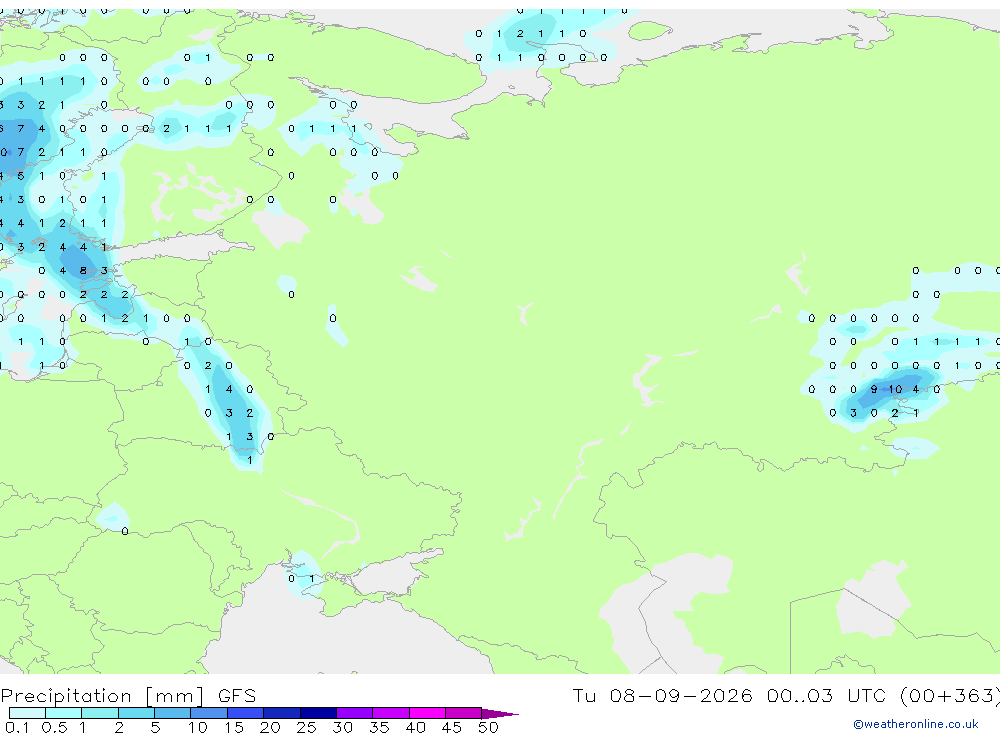This screenshot has width=1000, height=733.
Task: Click the 0.5–1 mm legend color box
Action: [64, 713]
